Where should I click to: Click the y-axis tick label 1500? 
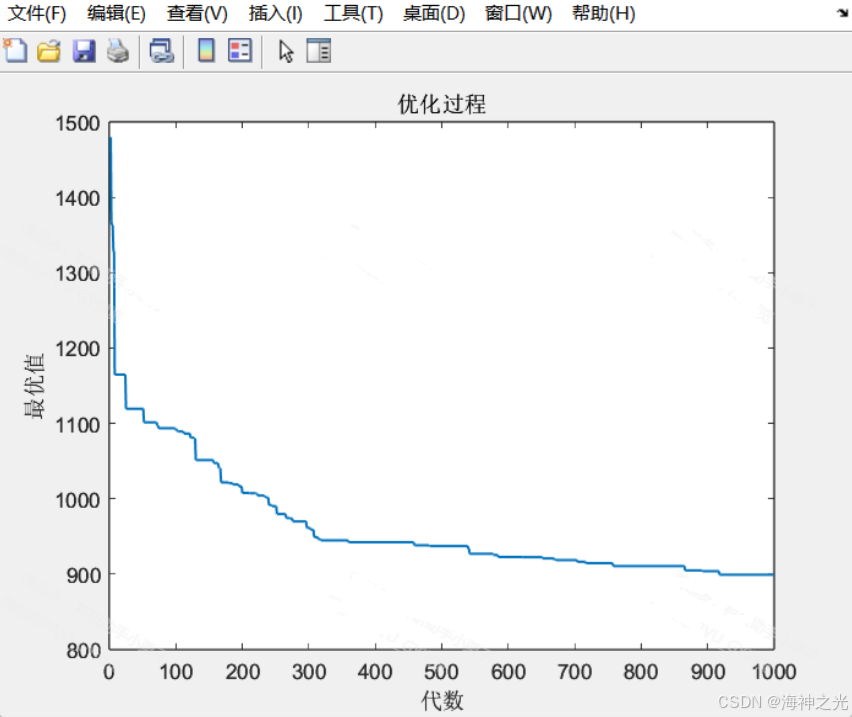[78, 123]
